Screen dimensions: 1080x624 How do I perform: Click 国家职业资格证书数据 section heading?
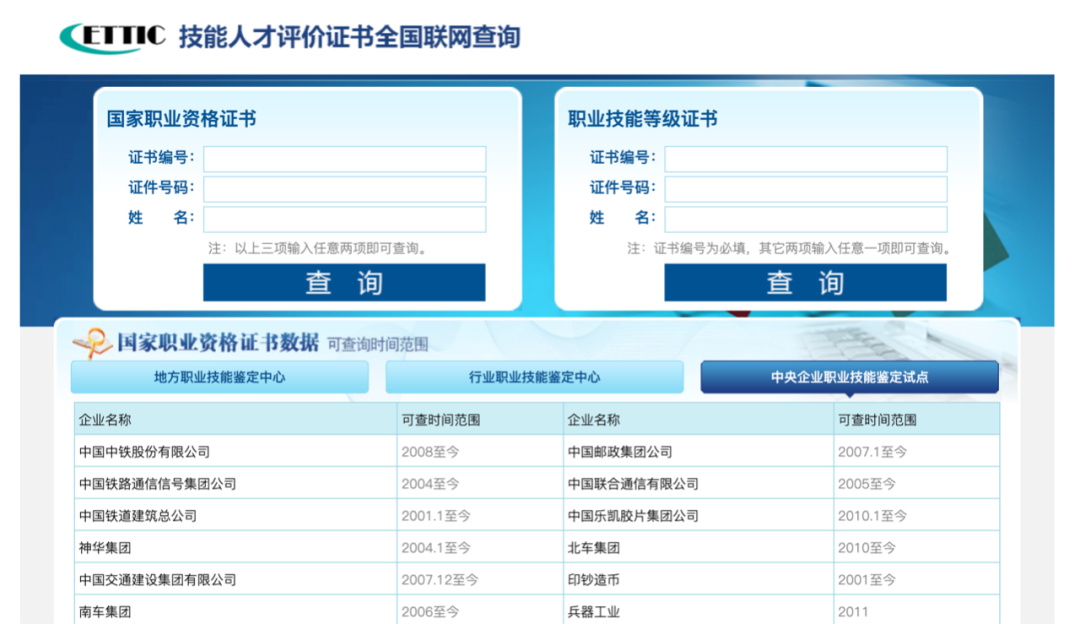click(x=218, y=342)
